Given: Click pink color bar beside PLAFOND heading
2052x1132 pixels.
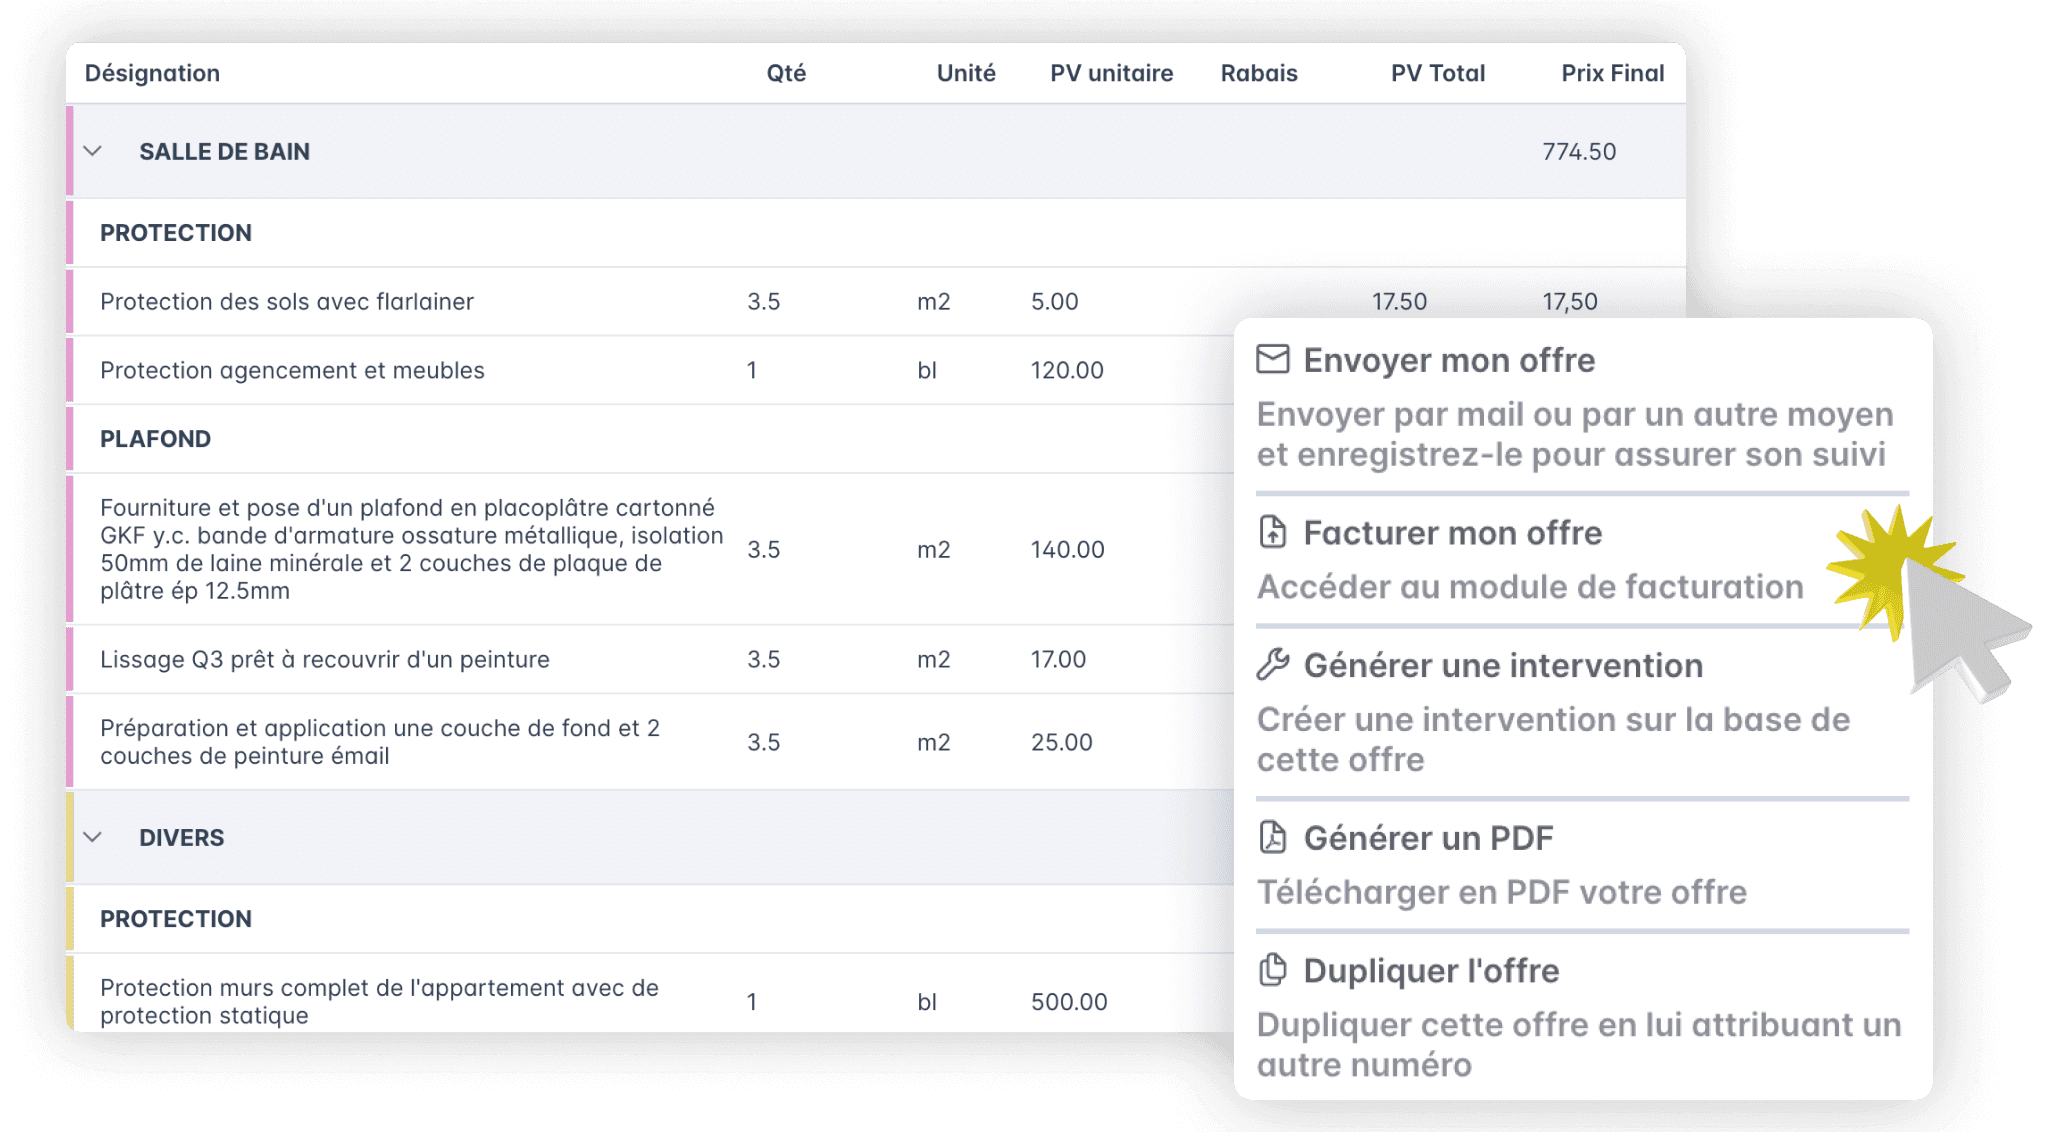Looking at the screenshot, I should point(70,439).
